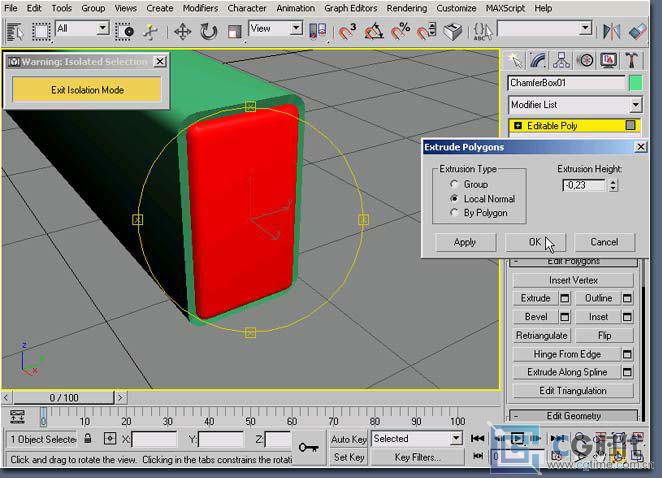The height and width of the screenshot is (478, 662).
Task: Select the Scale tool
Action: (234, 32)
